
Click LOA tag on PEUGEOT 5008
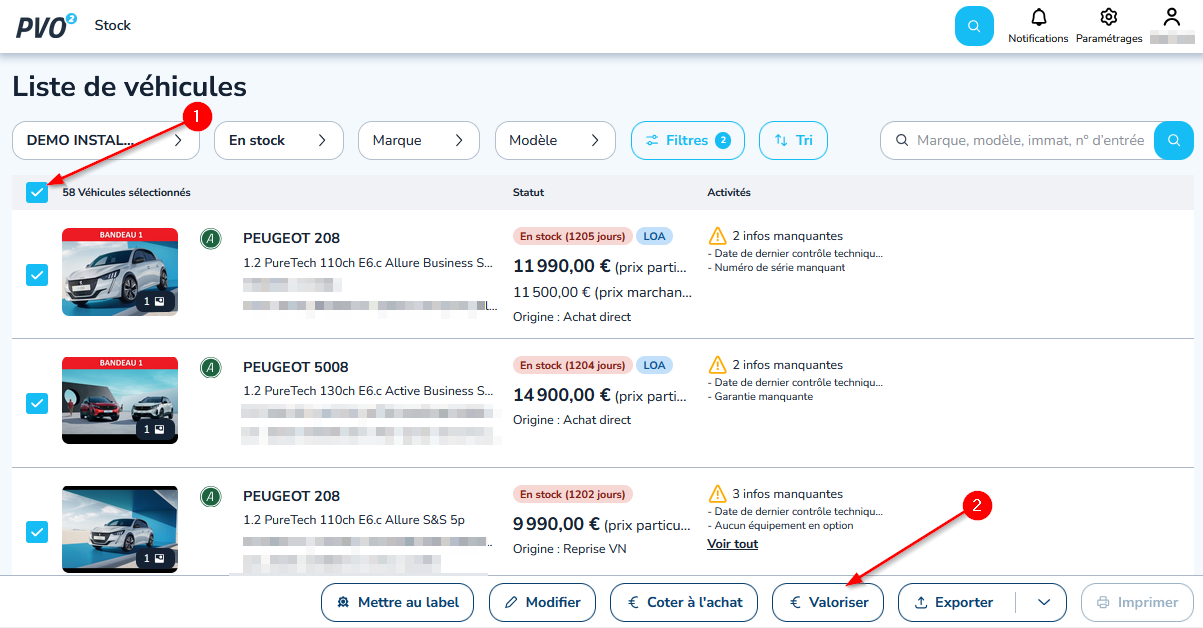[654, 365]
